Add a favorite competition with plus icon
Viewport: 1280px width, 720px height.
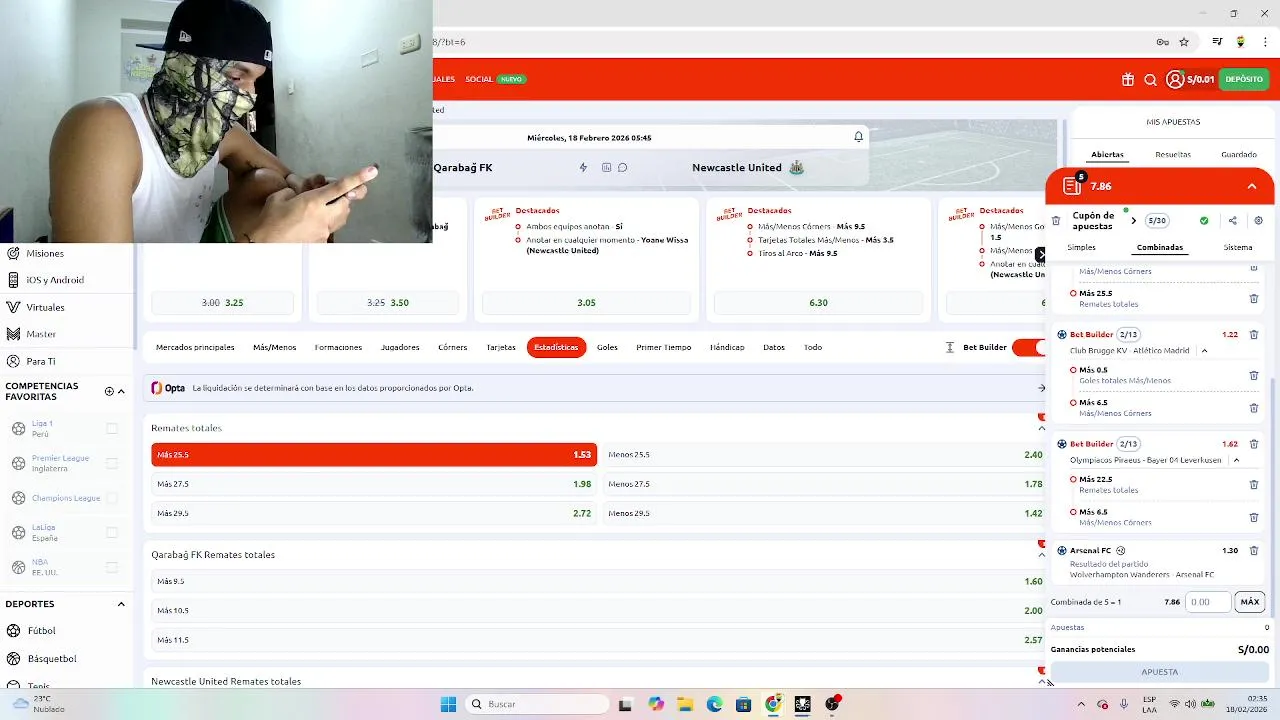(x=109, y=391)
